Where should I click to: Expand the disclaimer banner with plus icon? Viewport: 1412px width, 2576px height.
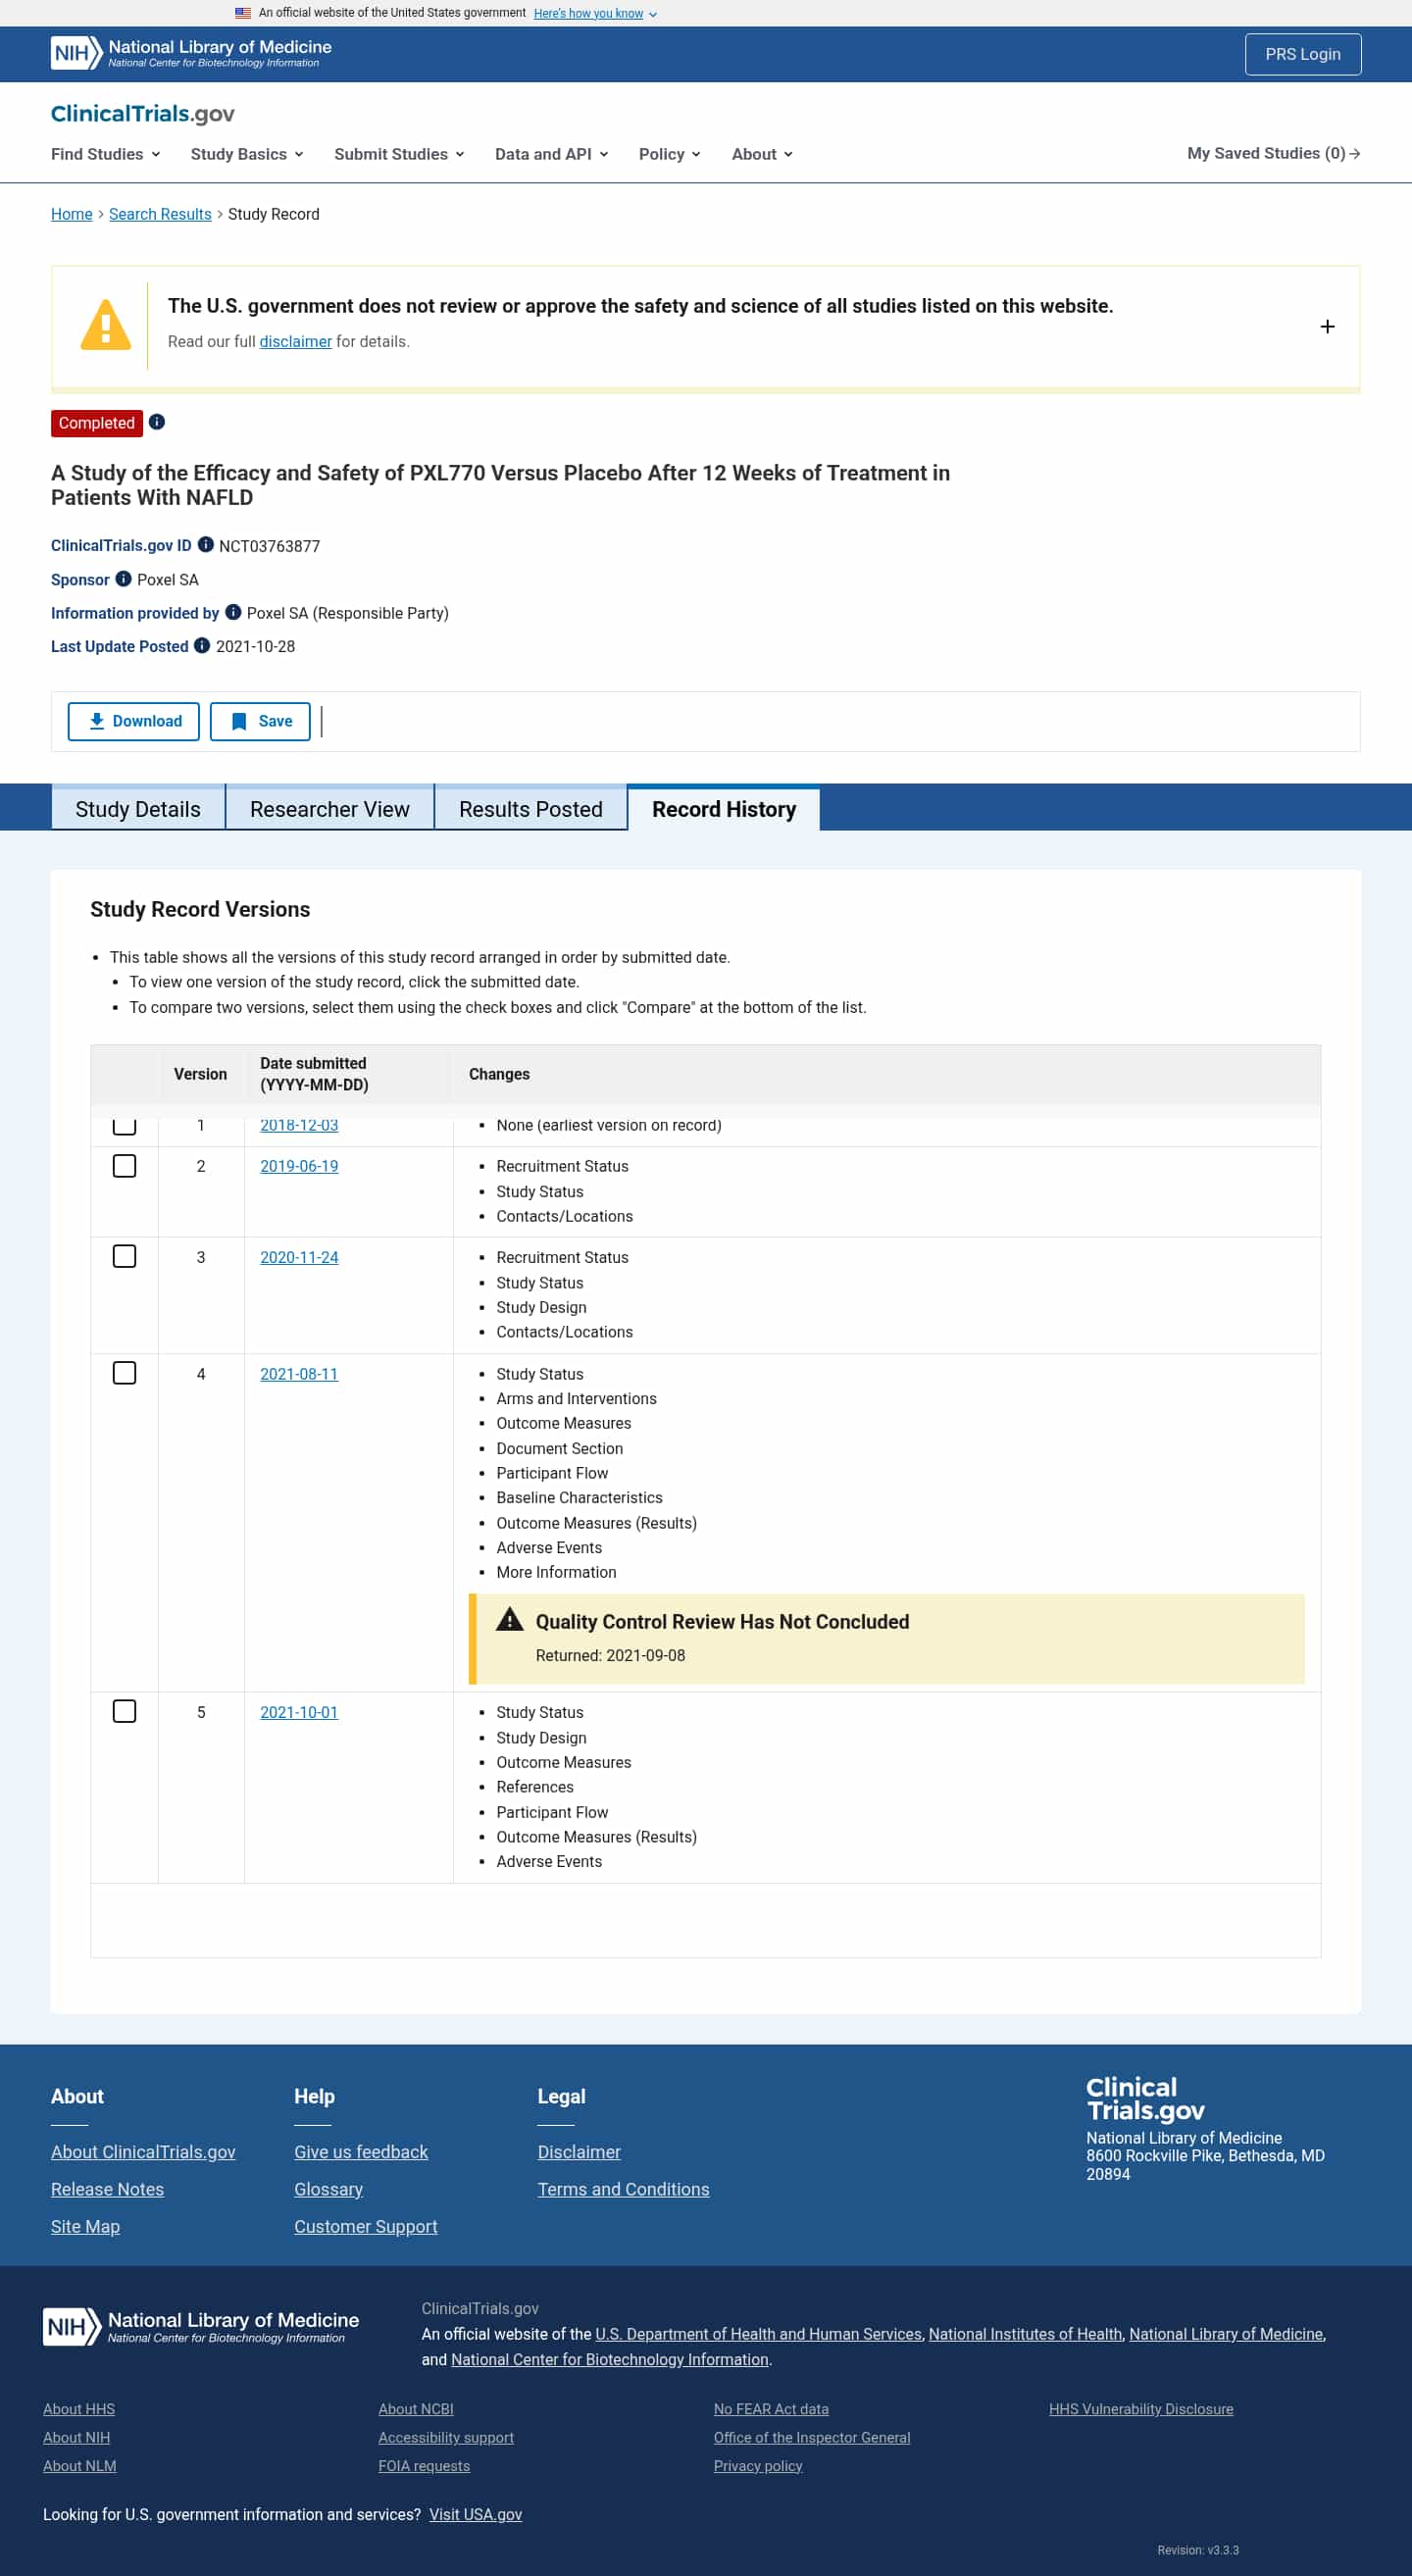(1327, 327)
